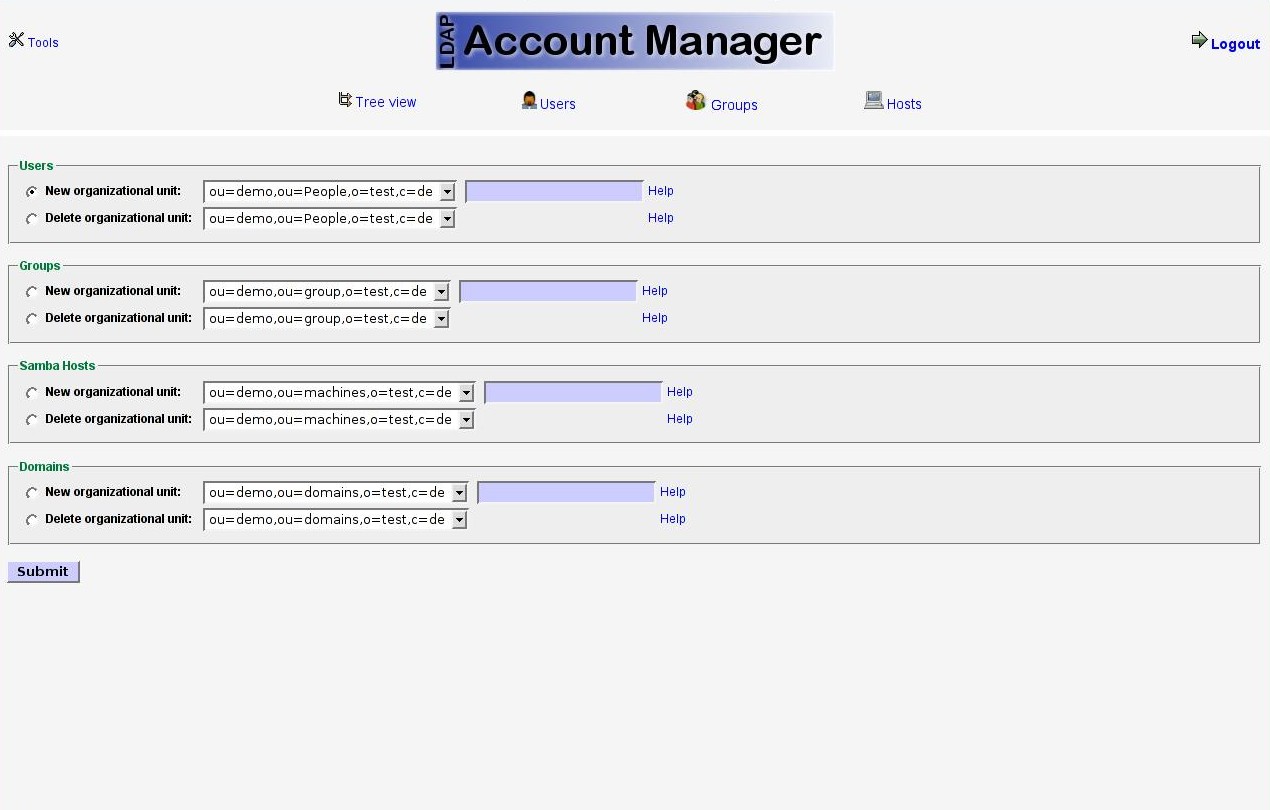1270x810 pixels.
Task: Expand the Groups delete unit dropdown
Action: pos(326,319)
